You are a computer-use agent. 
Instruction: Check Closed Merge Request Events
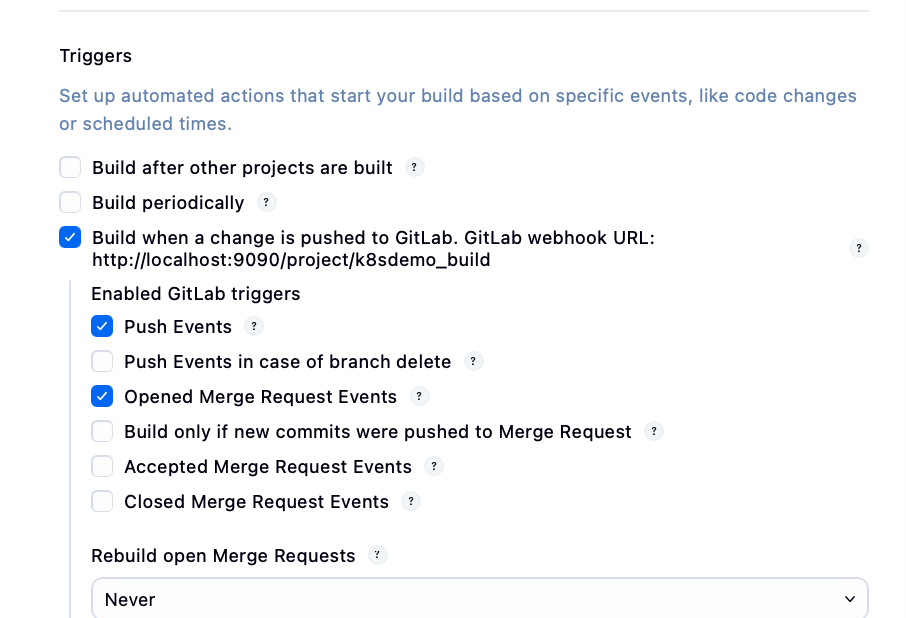[x=102, y=501]
